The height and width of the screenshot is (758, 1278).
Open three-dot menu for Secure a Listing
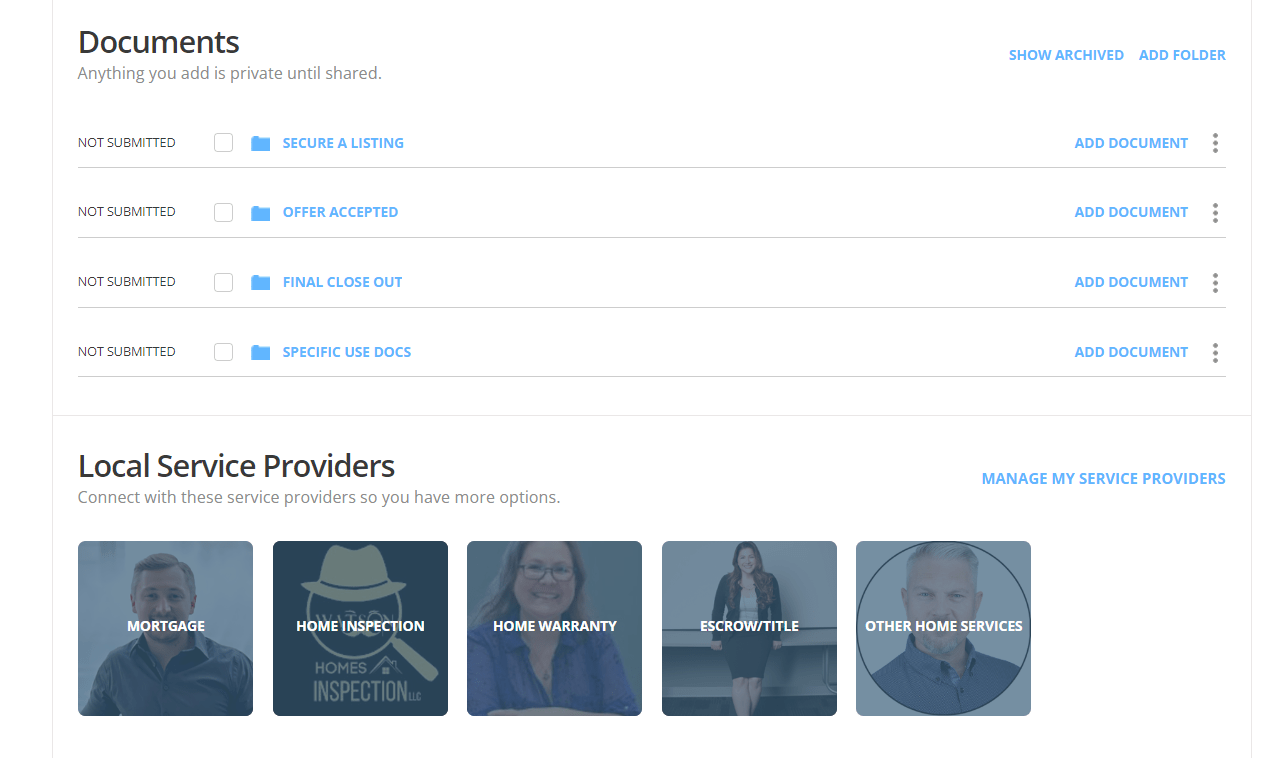click(x=1215, y=143)
